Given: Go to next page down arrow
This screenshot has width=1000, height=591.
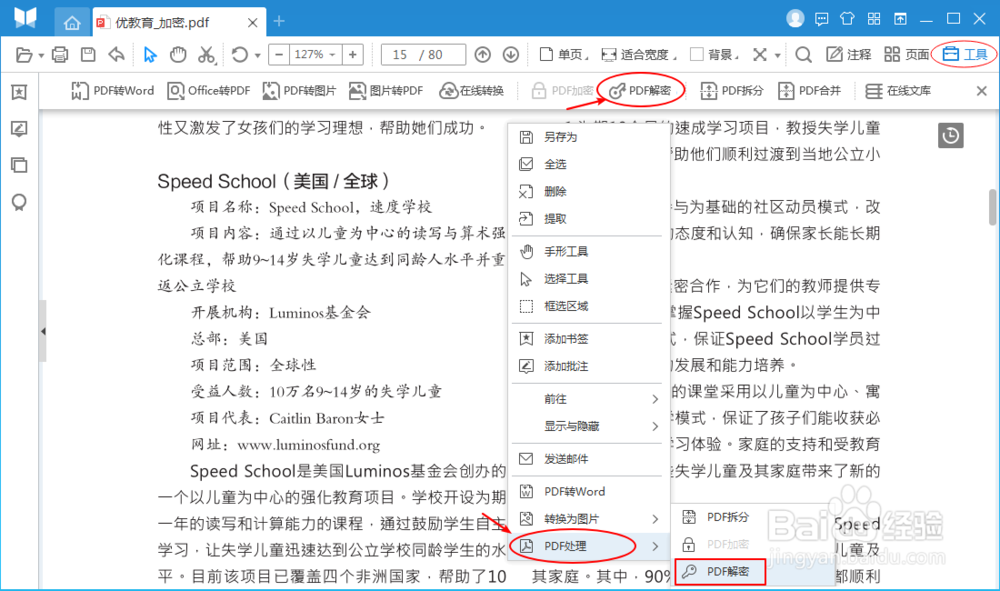Looking at the screenshot, I should (x=511, y=55).
